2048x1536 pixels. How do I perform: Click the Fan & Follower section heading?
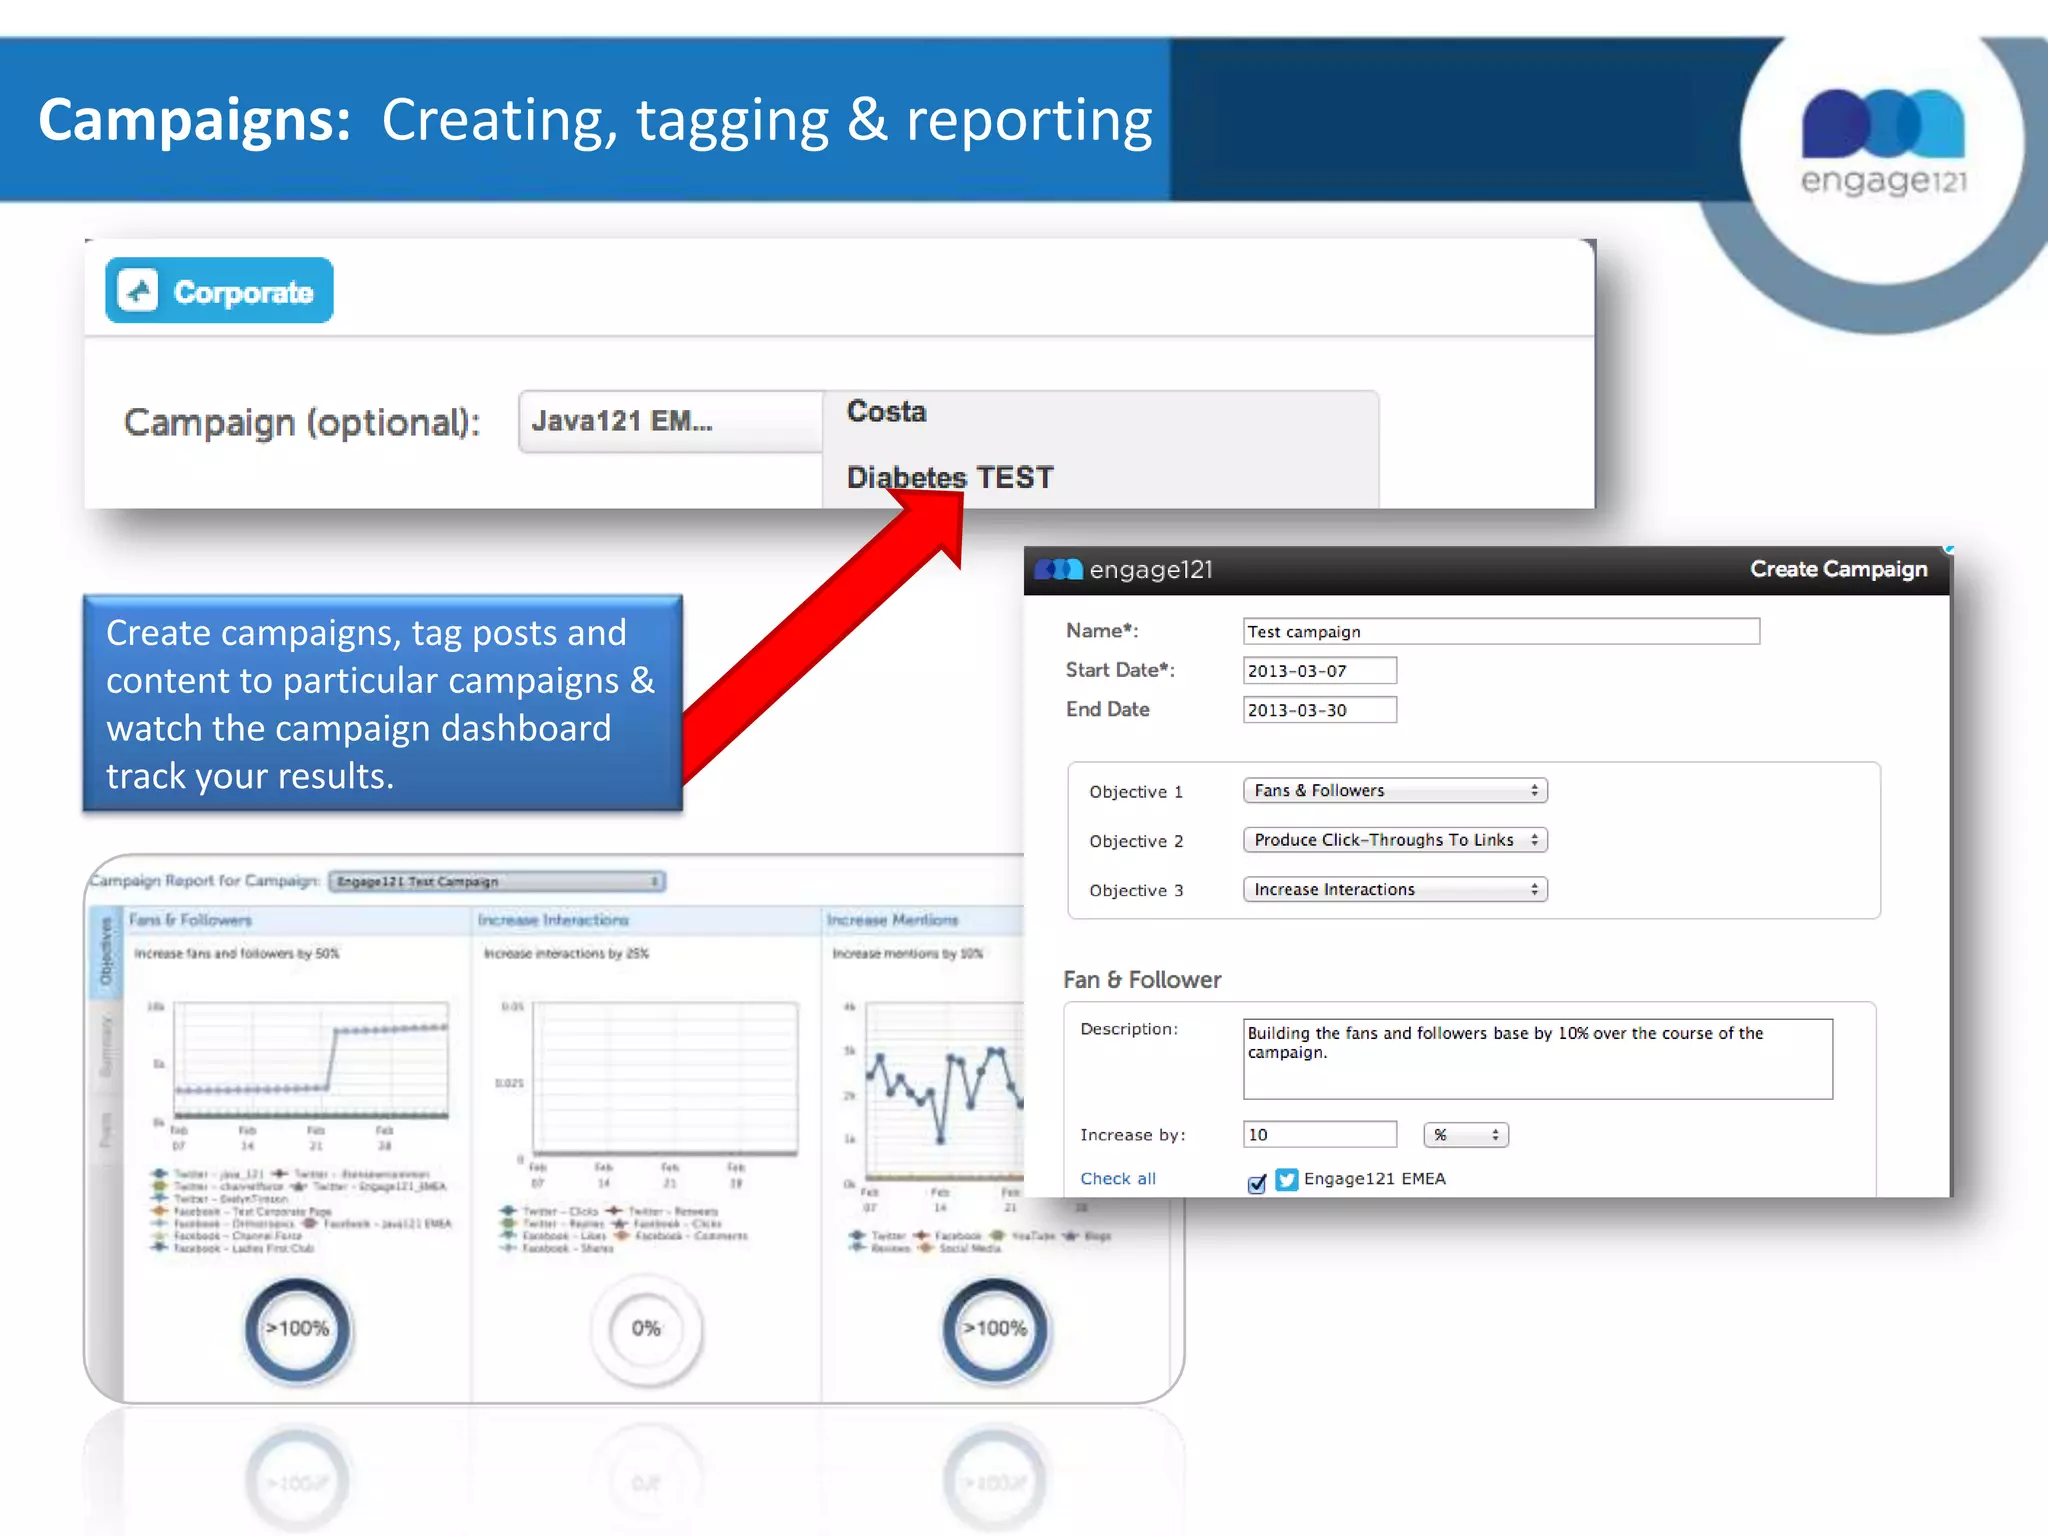click(1142, 980)
